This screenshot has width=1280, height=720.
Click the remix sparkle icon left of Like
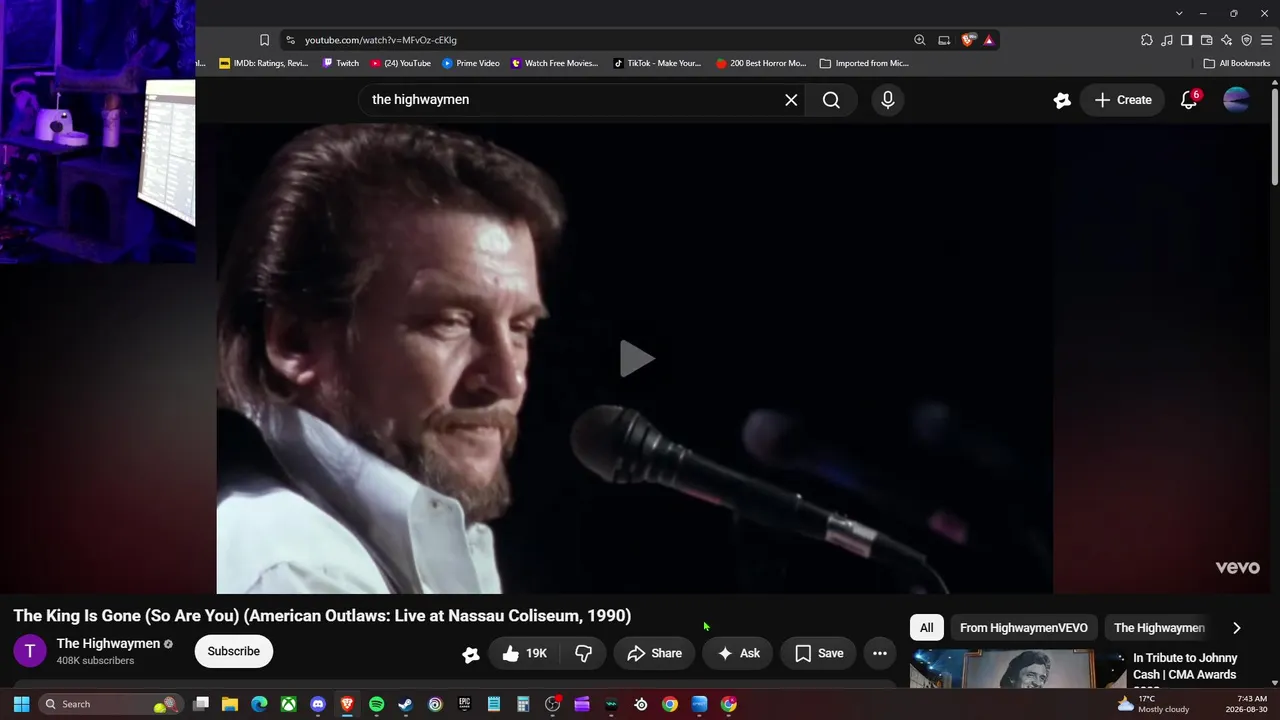point(470,654)
